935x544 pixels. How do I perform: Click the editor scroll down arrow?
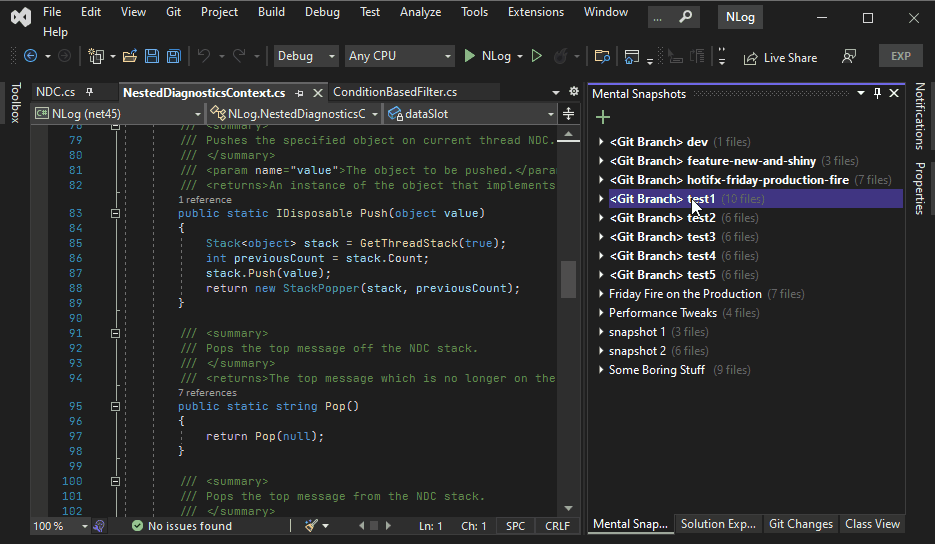[568, 508]
